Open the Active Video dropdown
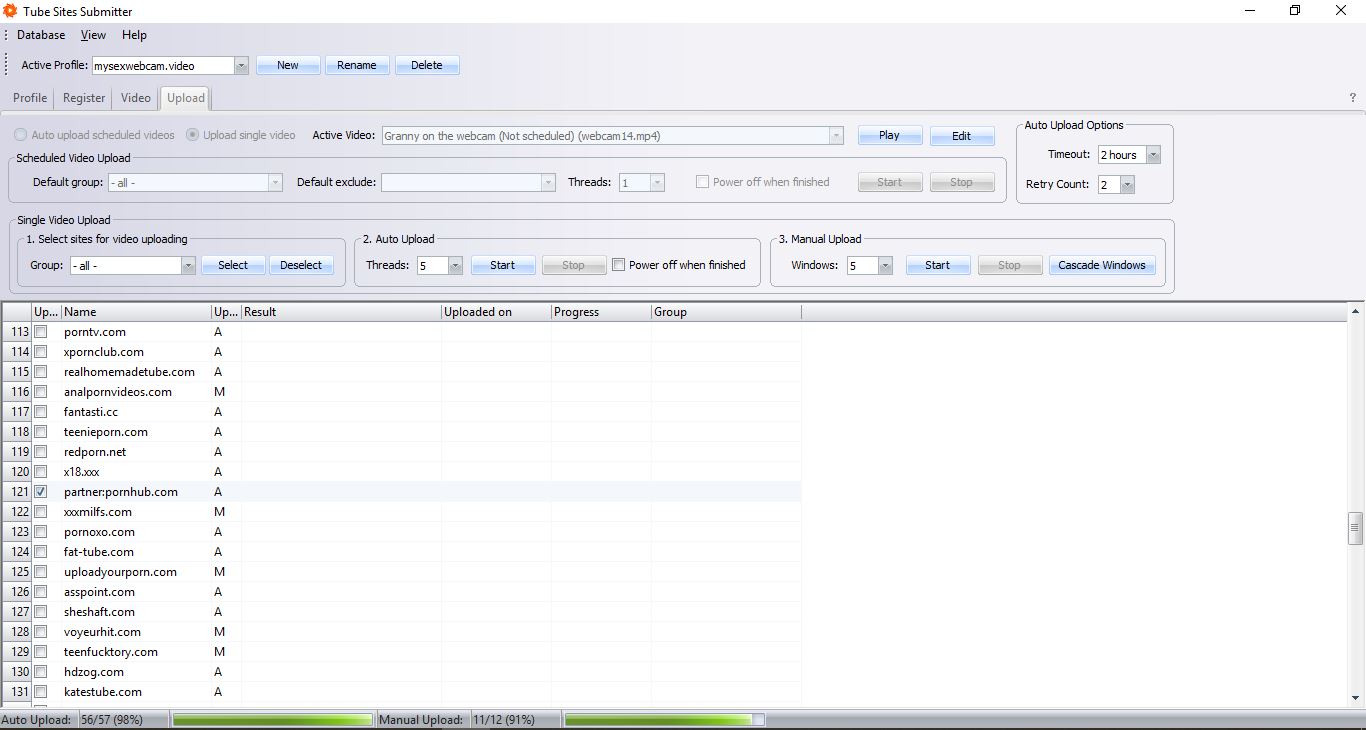 pyautogui.click(x=836, y=136)
